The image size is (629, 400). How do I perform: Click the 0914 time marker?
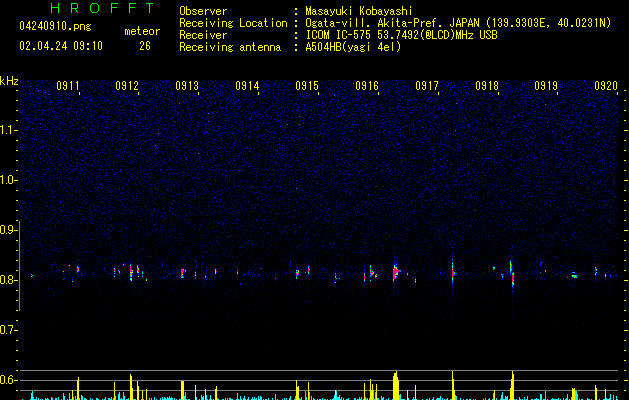coord(247,86)
